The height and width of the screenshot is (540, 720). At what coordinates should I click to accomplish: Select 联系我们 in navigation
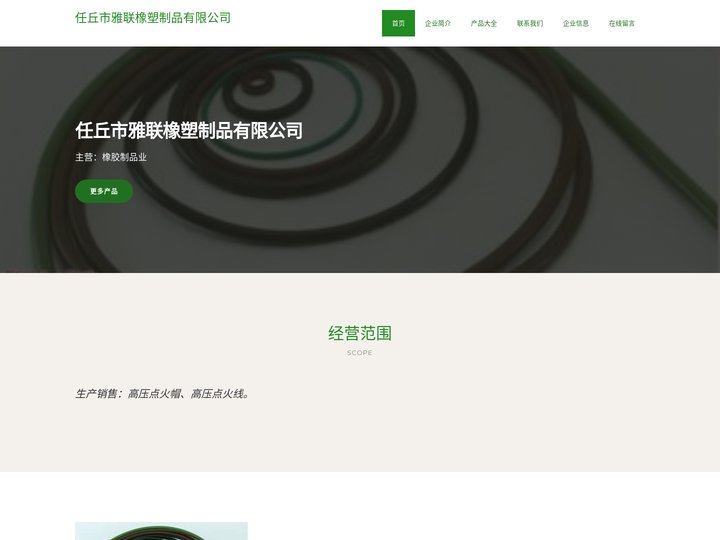coord(529,23)
